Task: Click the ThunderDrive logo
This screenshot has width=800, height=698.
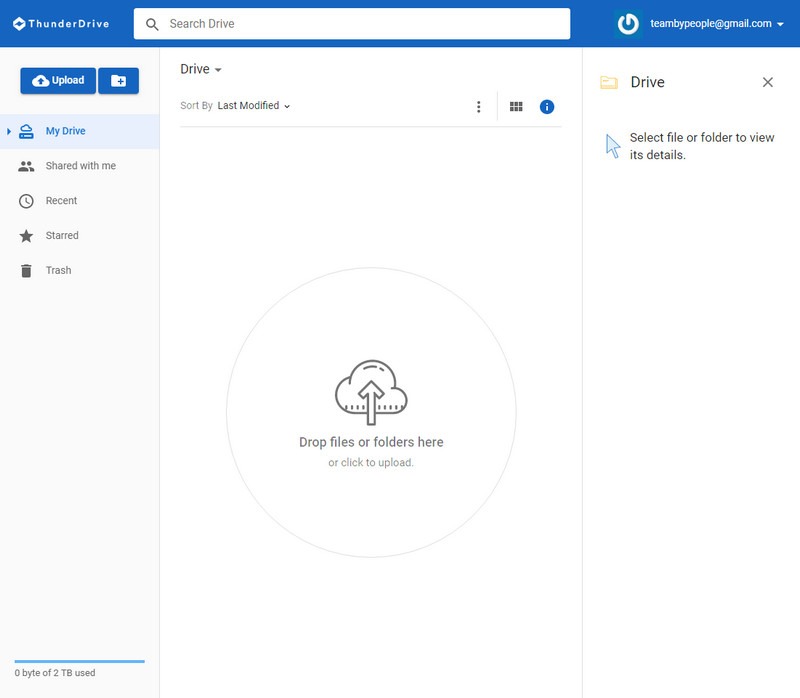Action: 61,24
